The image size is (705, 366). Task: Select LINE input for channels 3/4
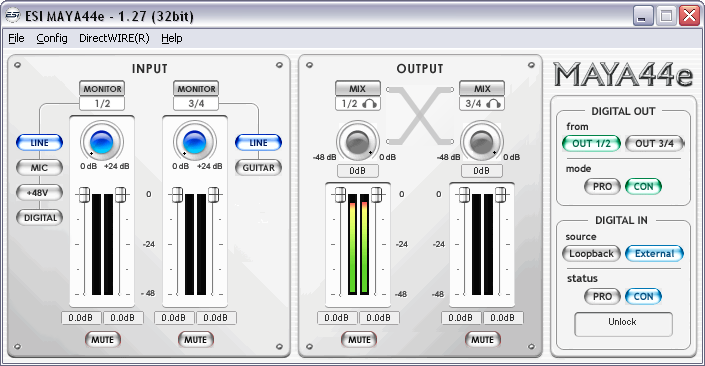258,143
